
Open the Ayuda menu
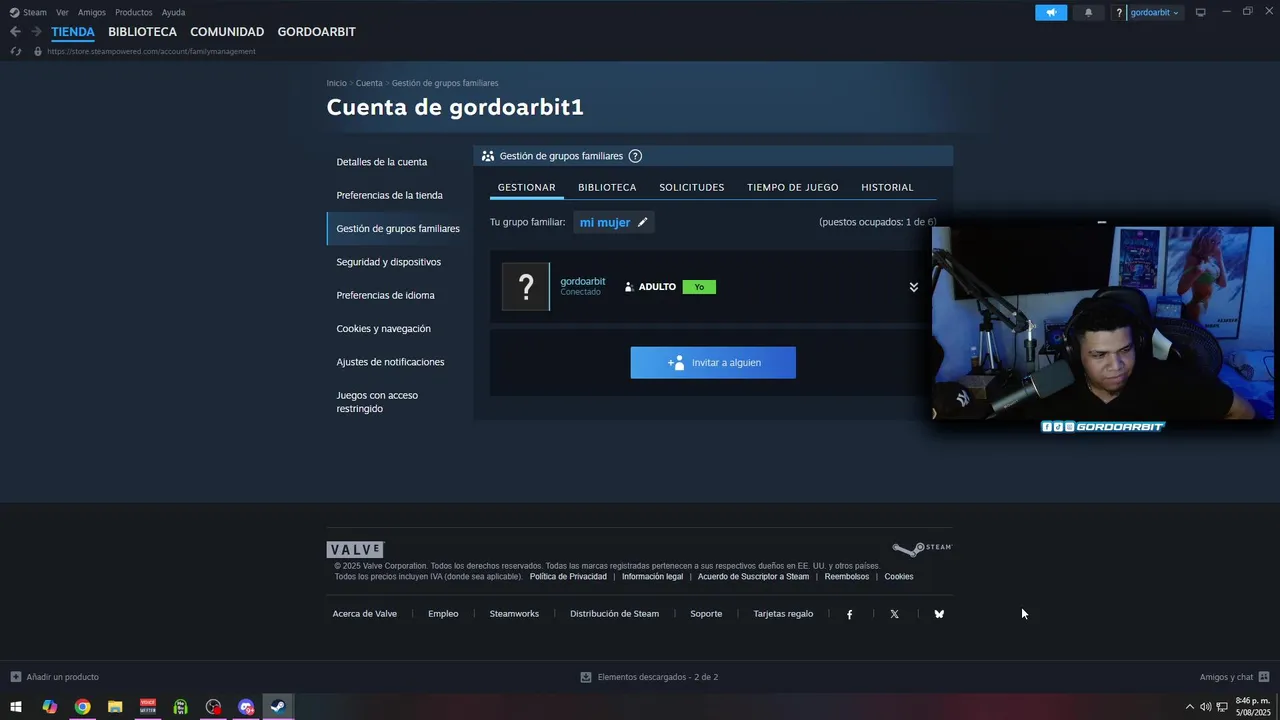(173, 13)
